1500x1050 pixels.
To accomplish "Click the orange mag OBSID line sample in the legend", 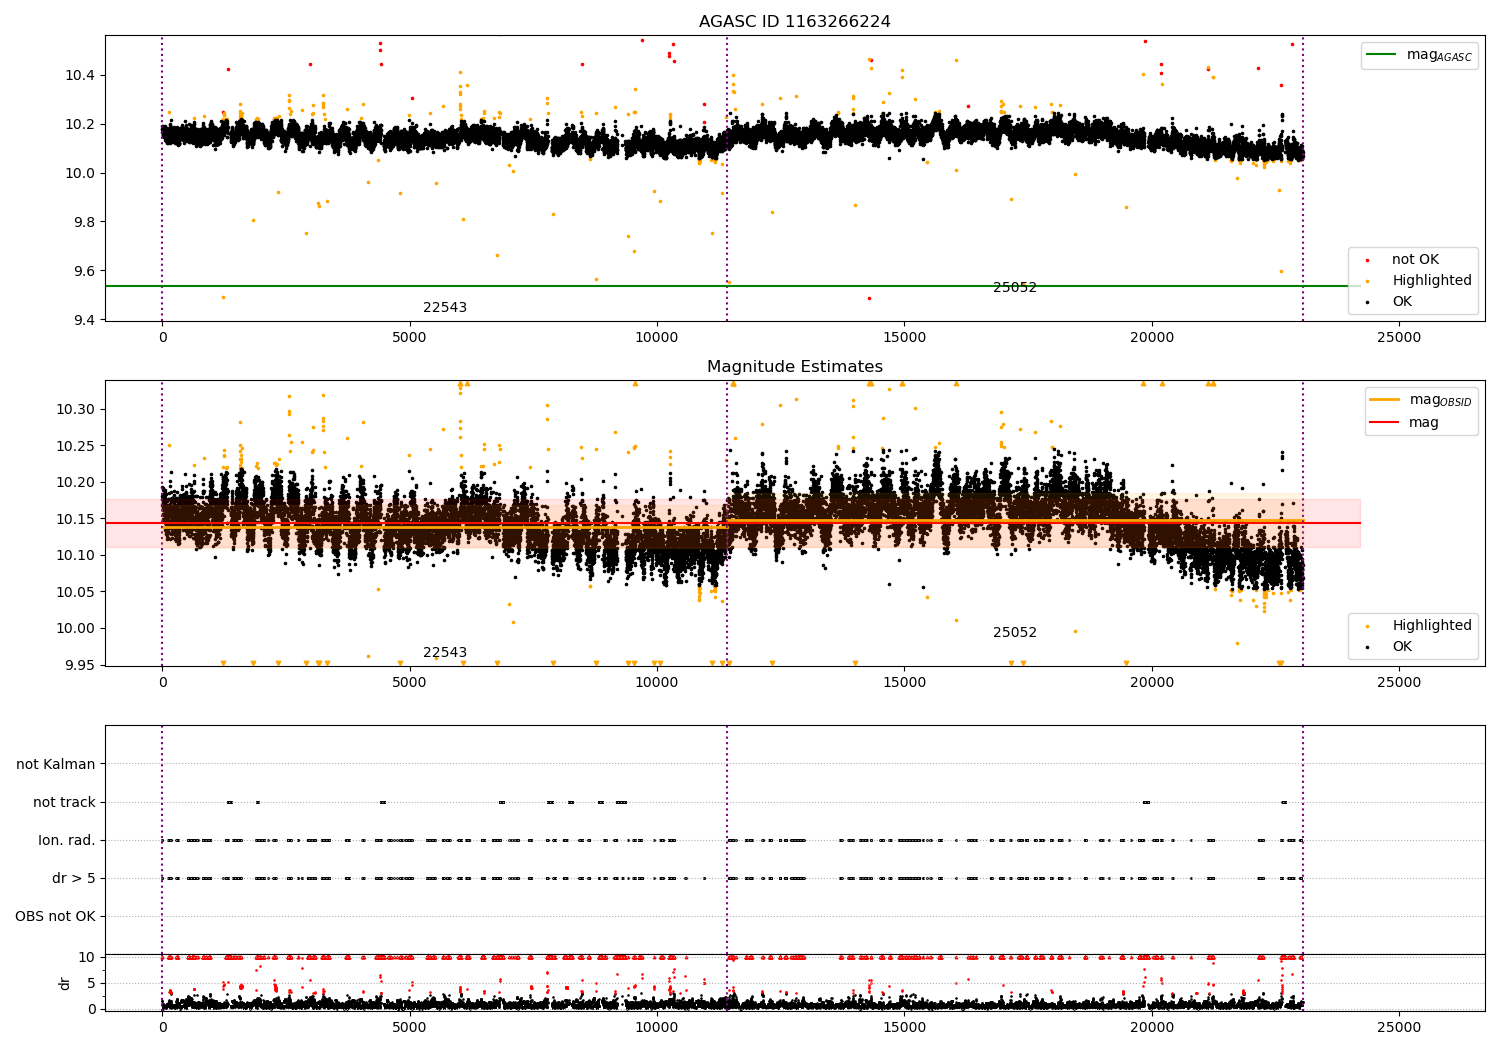I will [x=1384, y=400].
